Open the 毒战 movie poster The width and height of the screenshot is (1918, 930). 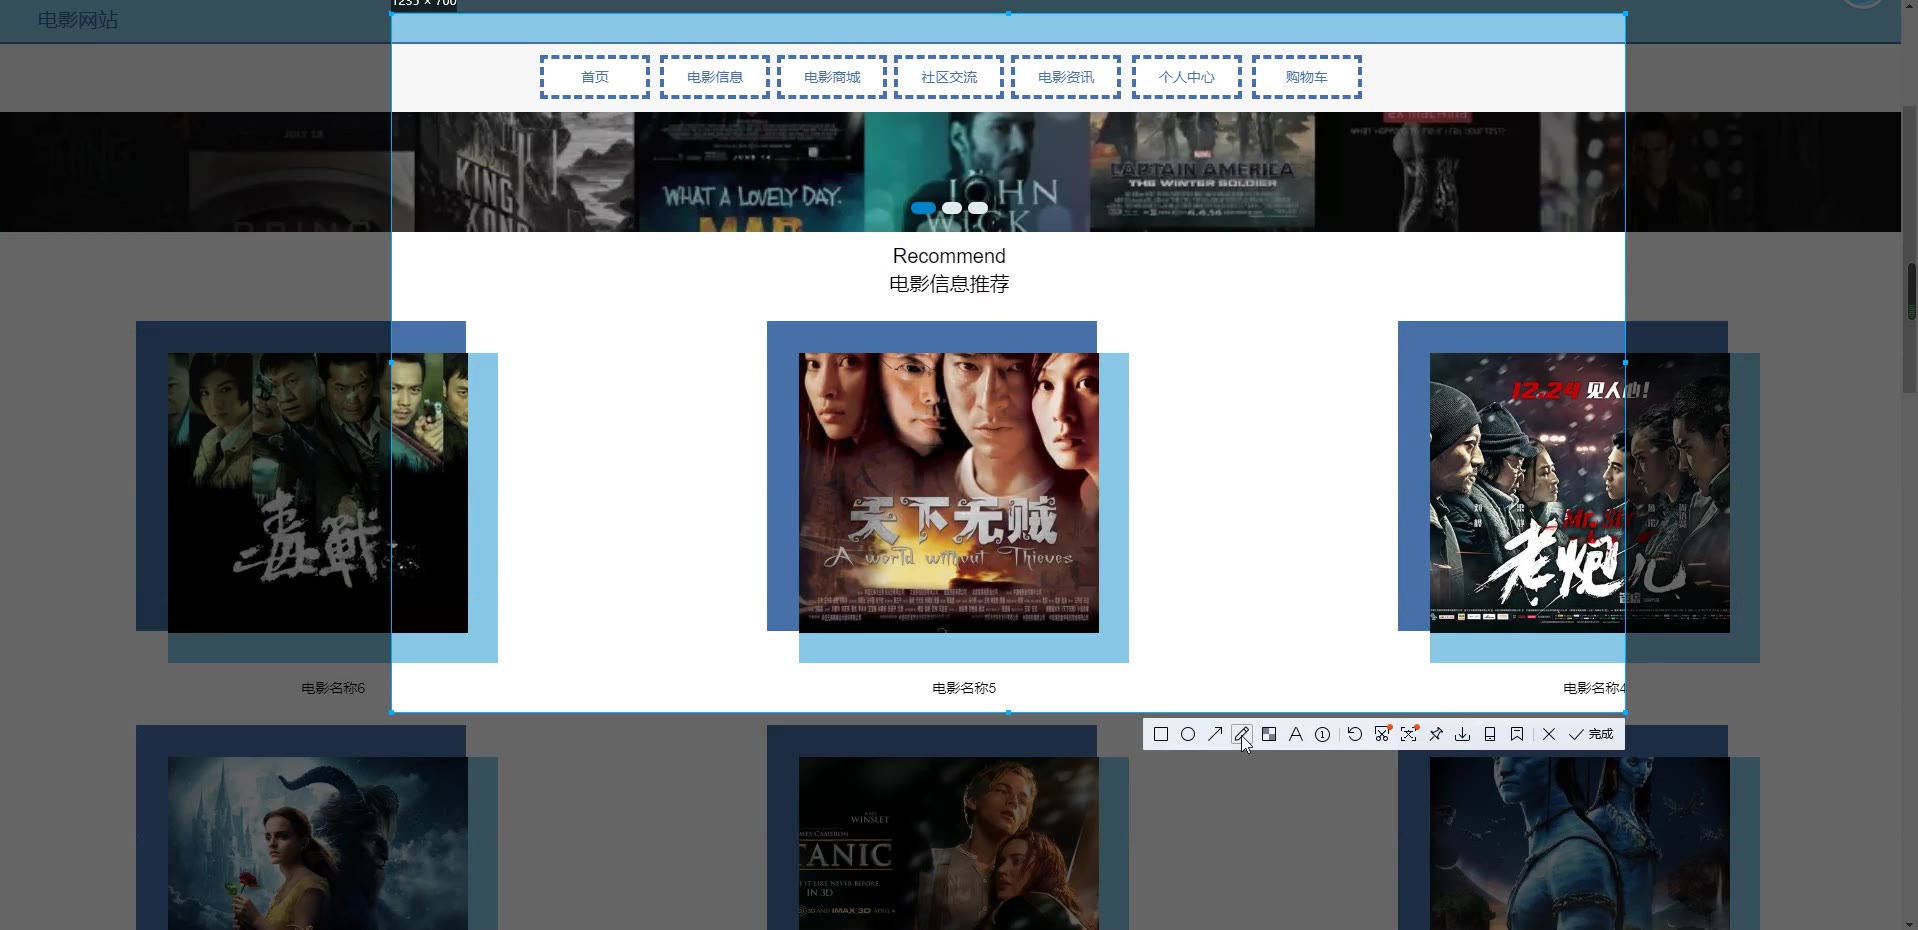tap(318, 493)
